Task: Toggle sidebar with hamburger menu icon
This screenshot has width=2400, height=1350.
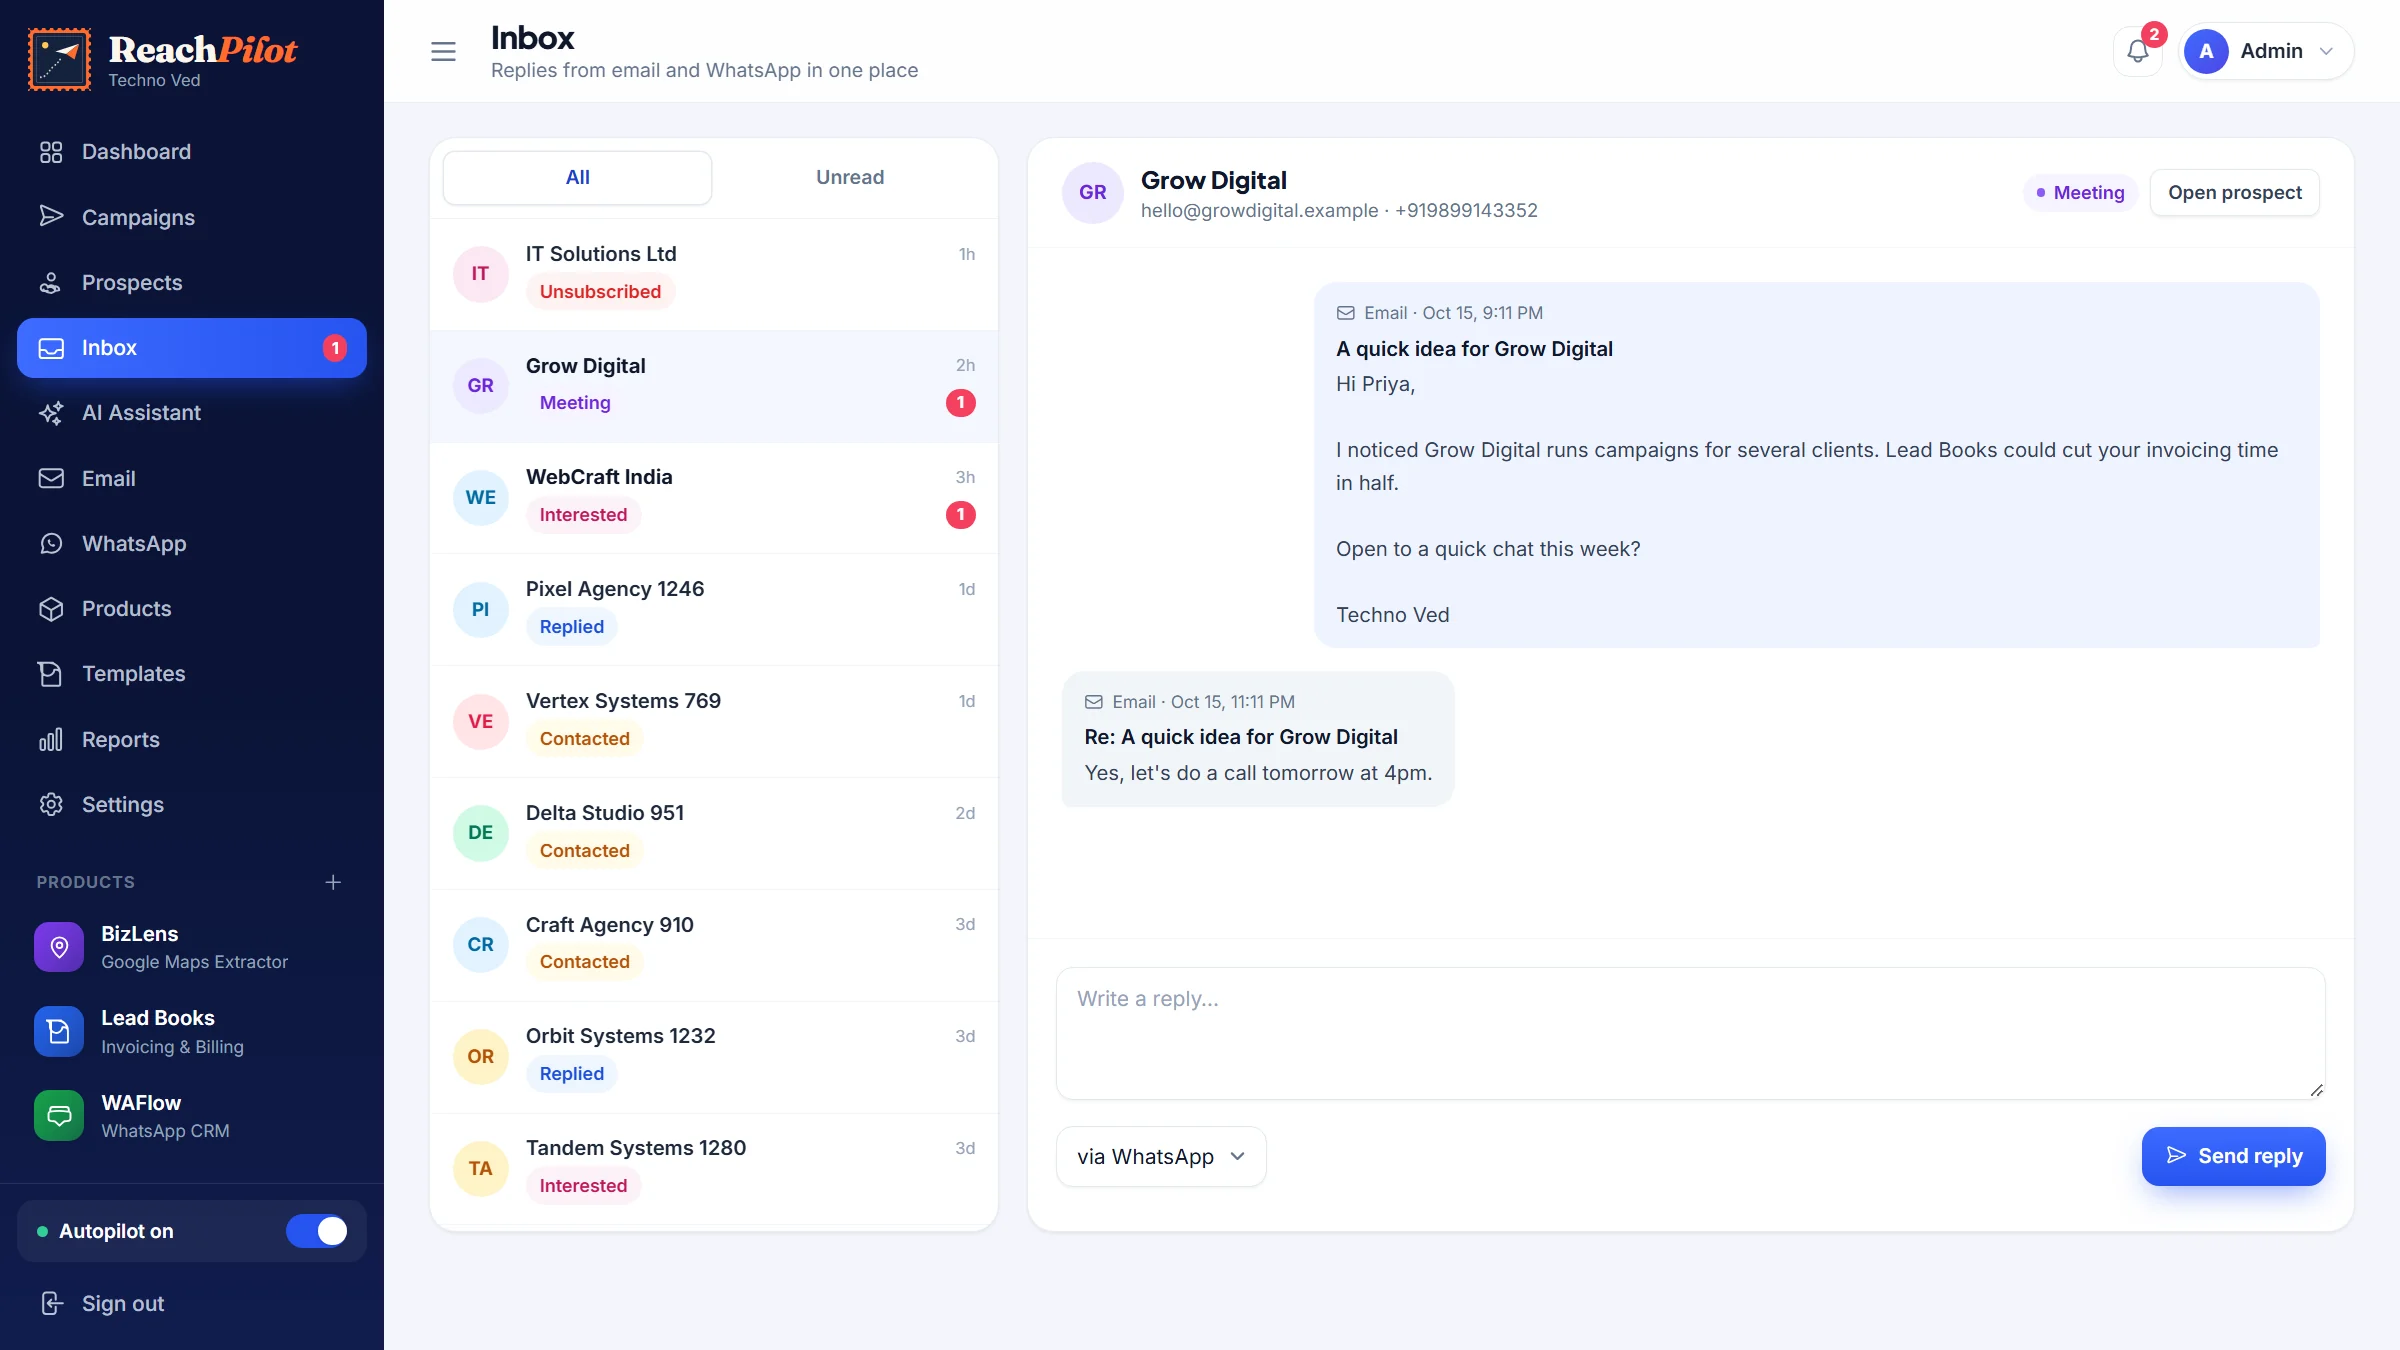Action: pyautogui.click(x=443, y=51)
